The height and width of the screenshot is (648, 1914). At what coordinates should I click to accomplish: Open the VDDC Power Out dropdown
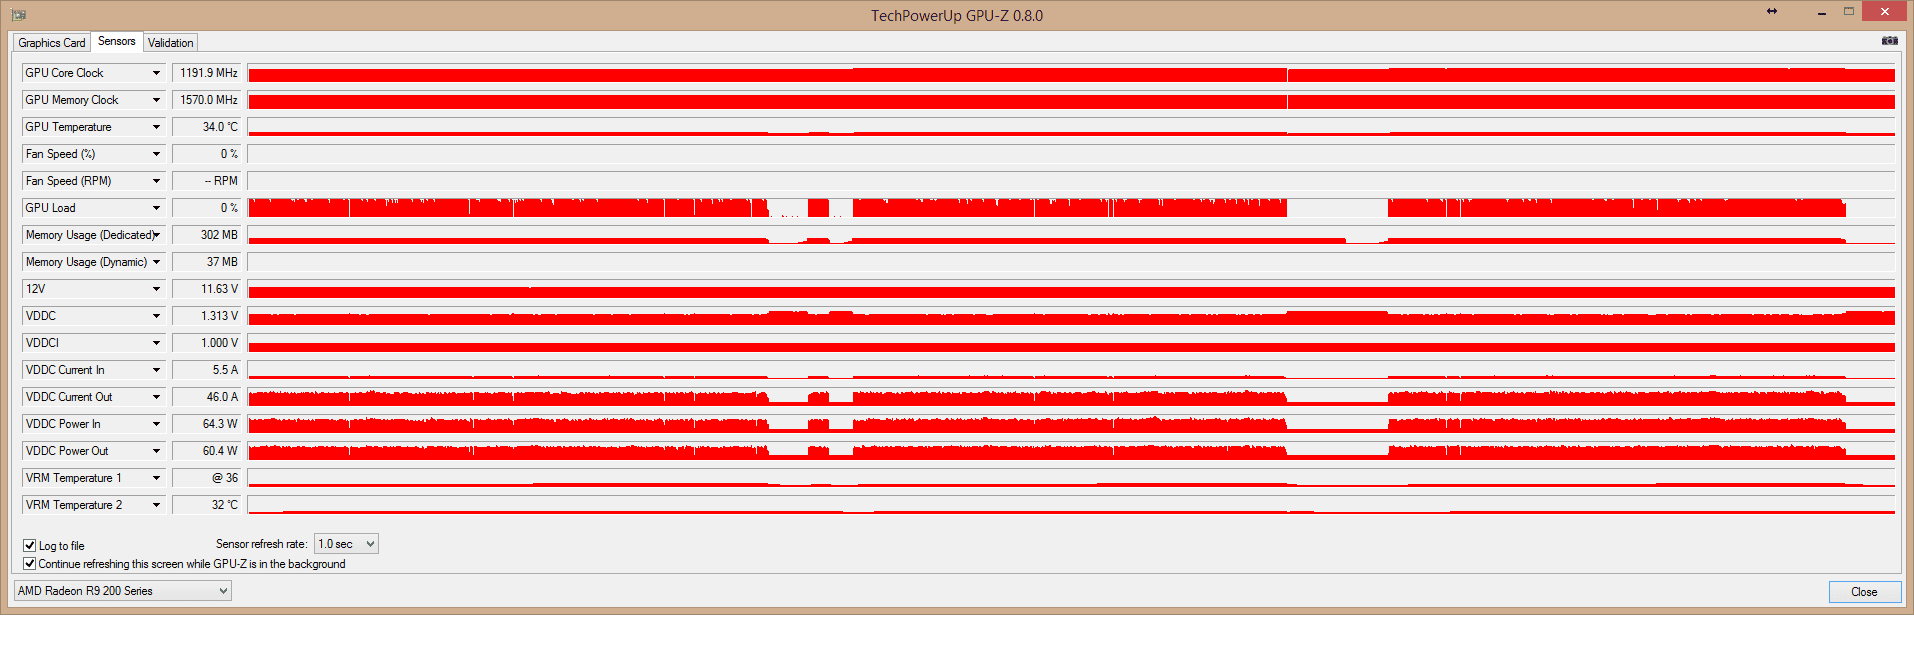coord(93,451)
